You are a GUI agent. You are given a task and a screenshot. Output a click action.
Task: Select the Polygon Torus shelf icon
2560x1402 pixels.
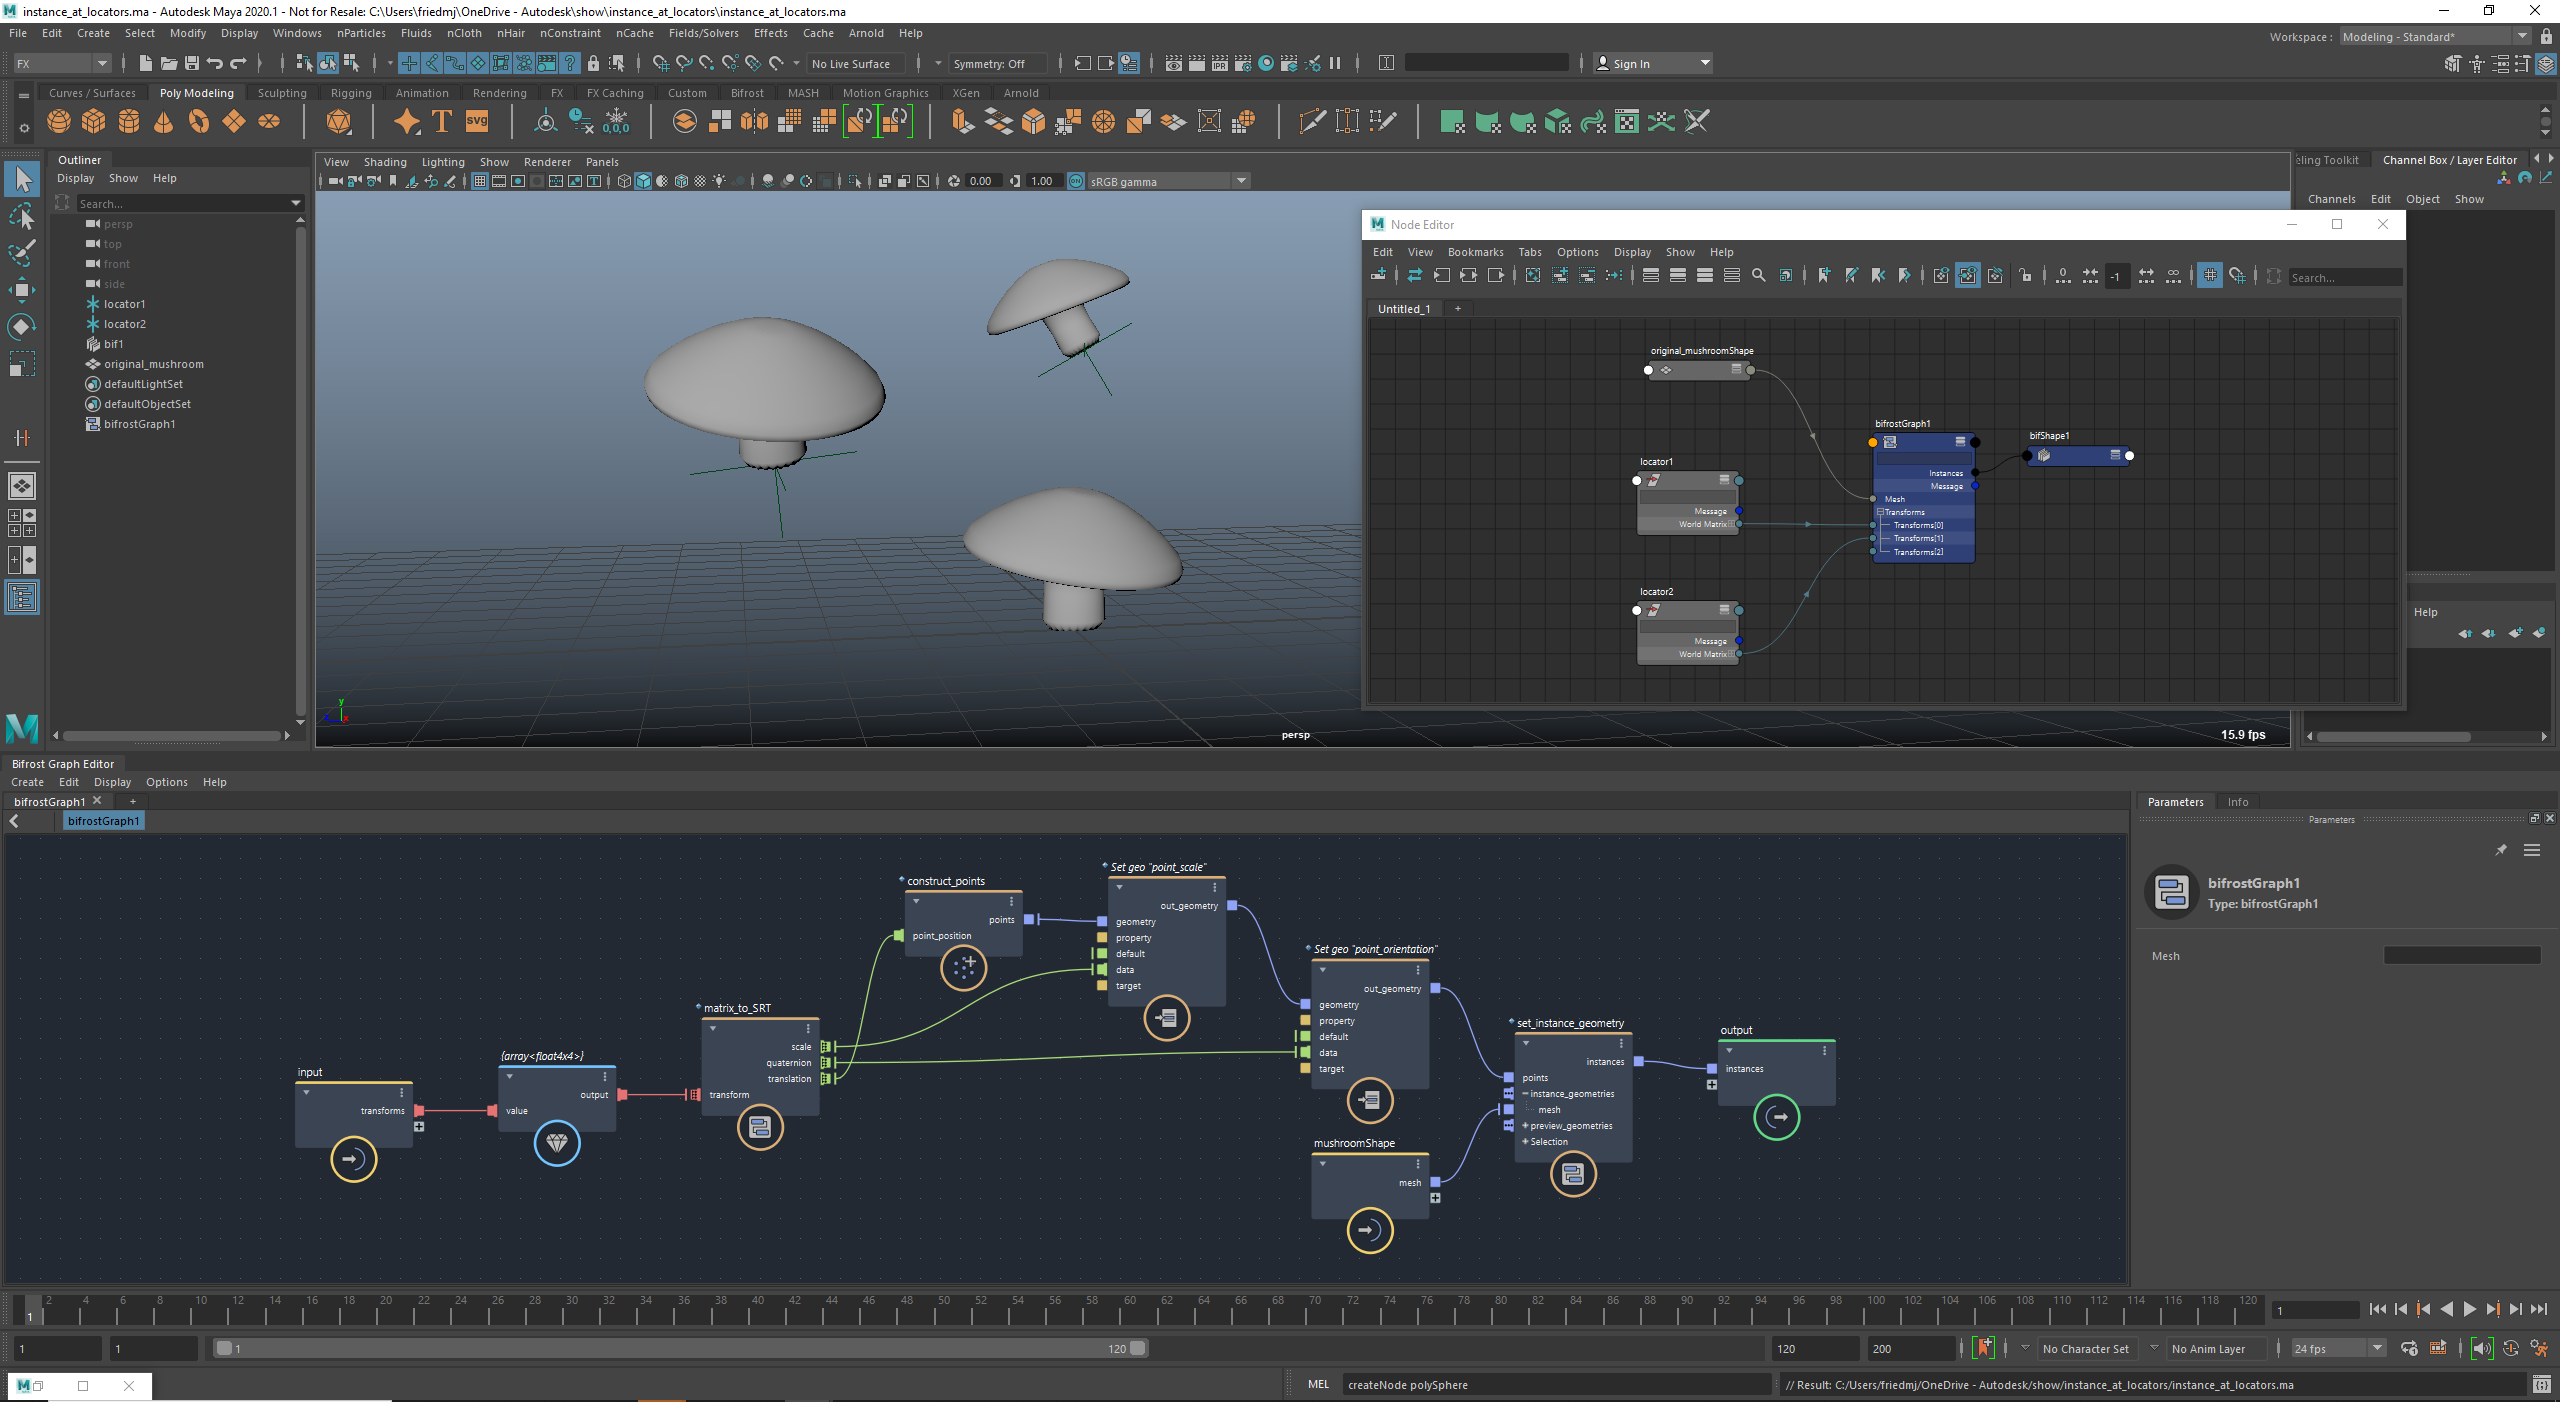click(x=198, y=121)
